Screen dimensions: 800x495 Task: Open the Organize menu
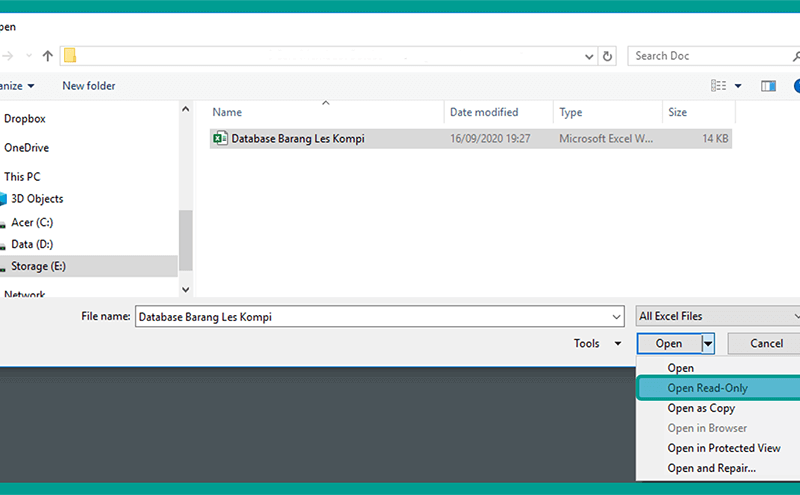(17, 86)
